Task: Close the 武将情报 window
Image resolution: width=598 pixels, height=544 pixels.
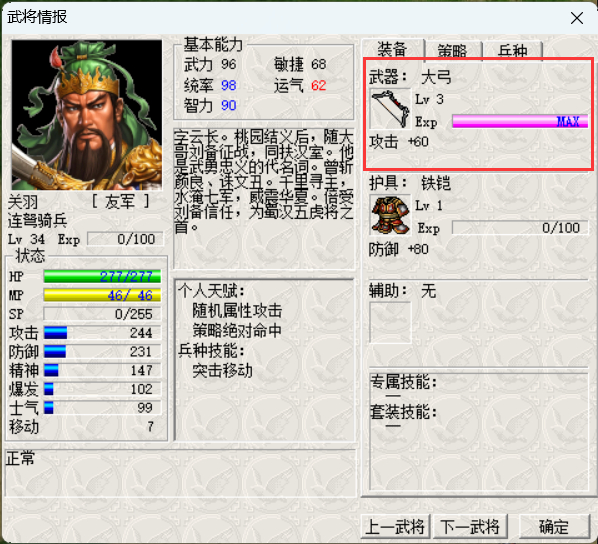Action: (577, 18)
